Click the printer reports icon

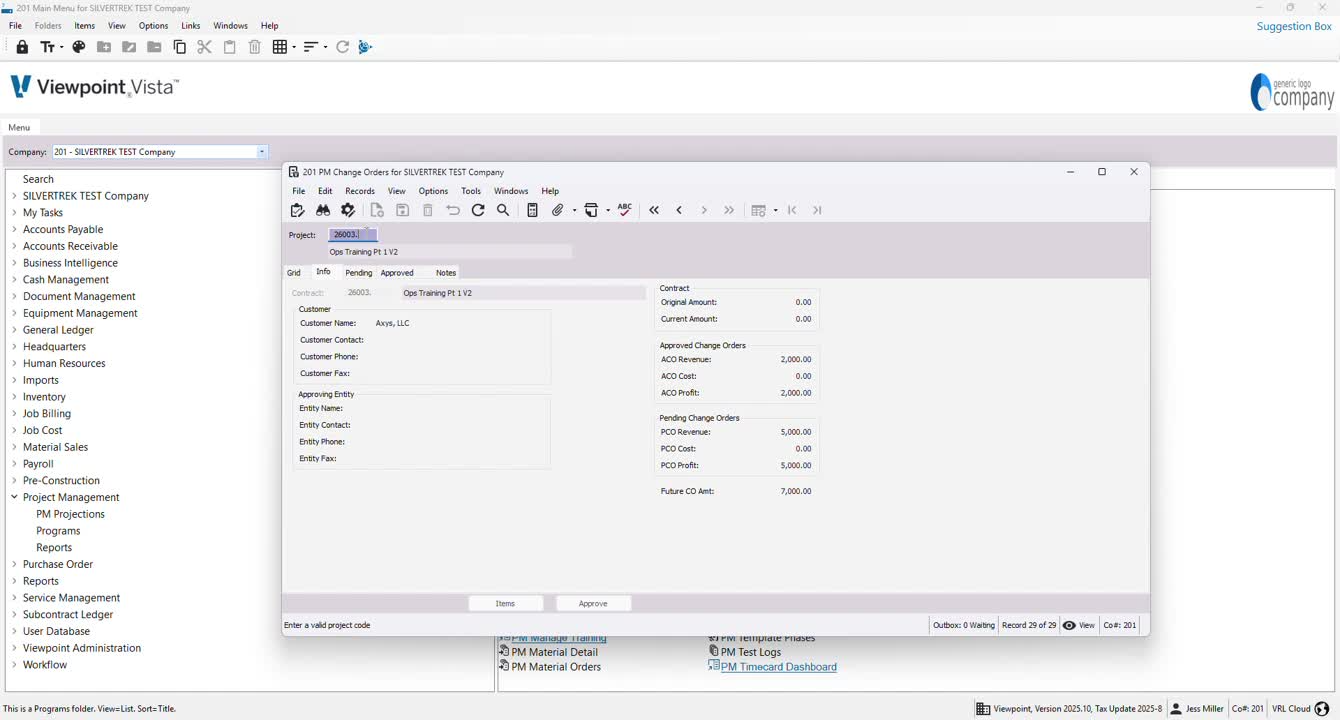point(592,210)
